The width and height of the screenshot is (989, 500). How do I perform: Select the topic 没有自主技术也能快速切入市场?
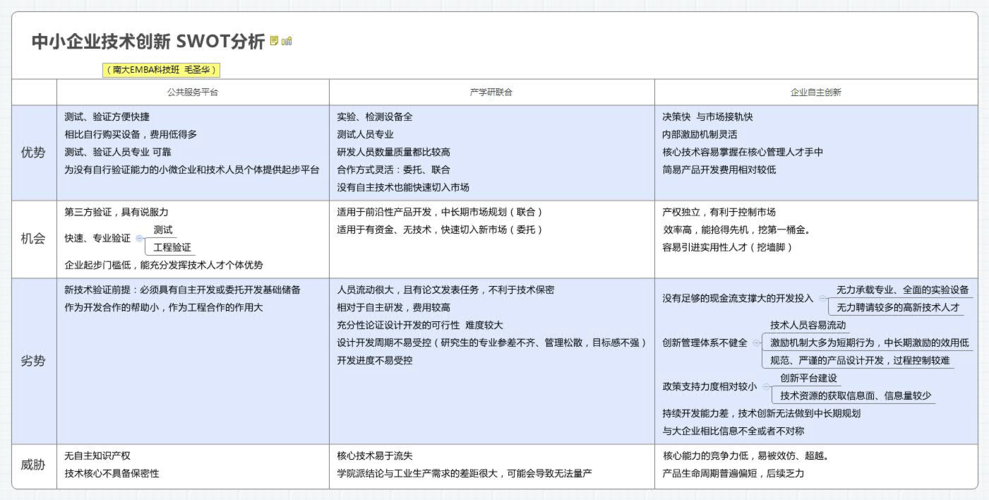click(x=403, y=187)
